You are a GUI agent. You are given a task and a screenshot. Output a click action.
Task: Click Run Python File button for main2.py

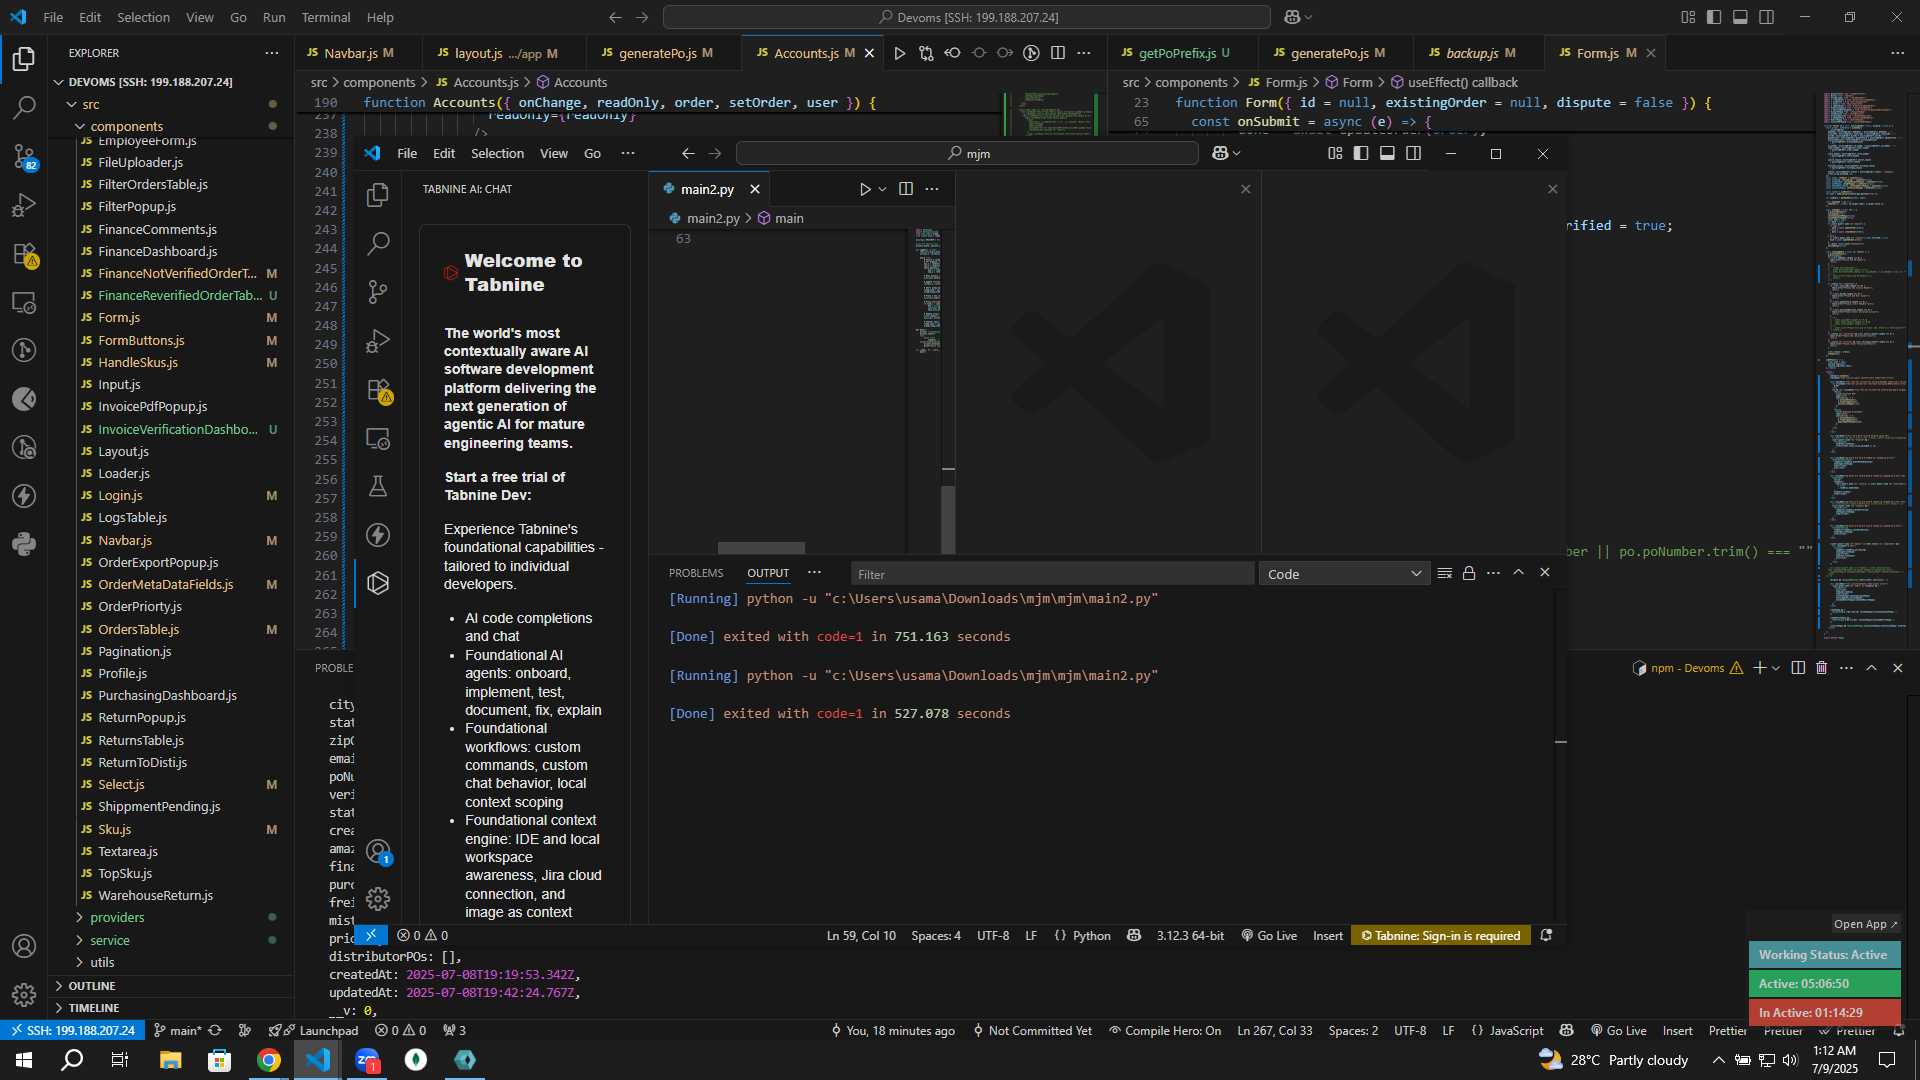click(x=865, y=189)
